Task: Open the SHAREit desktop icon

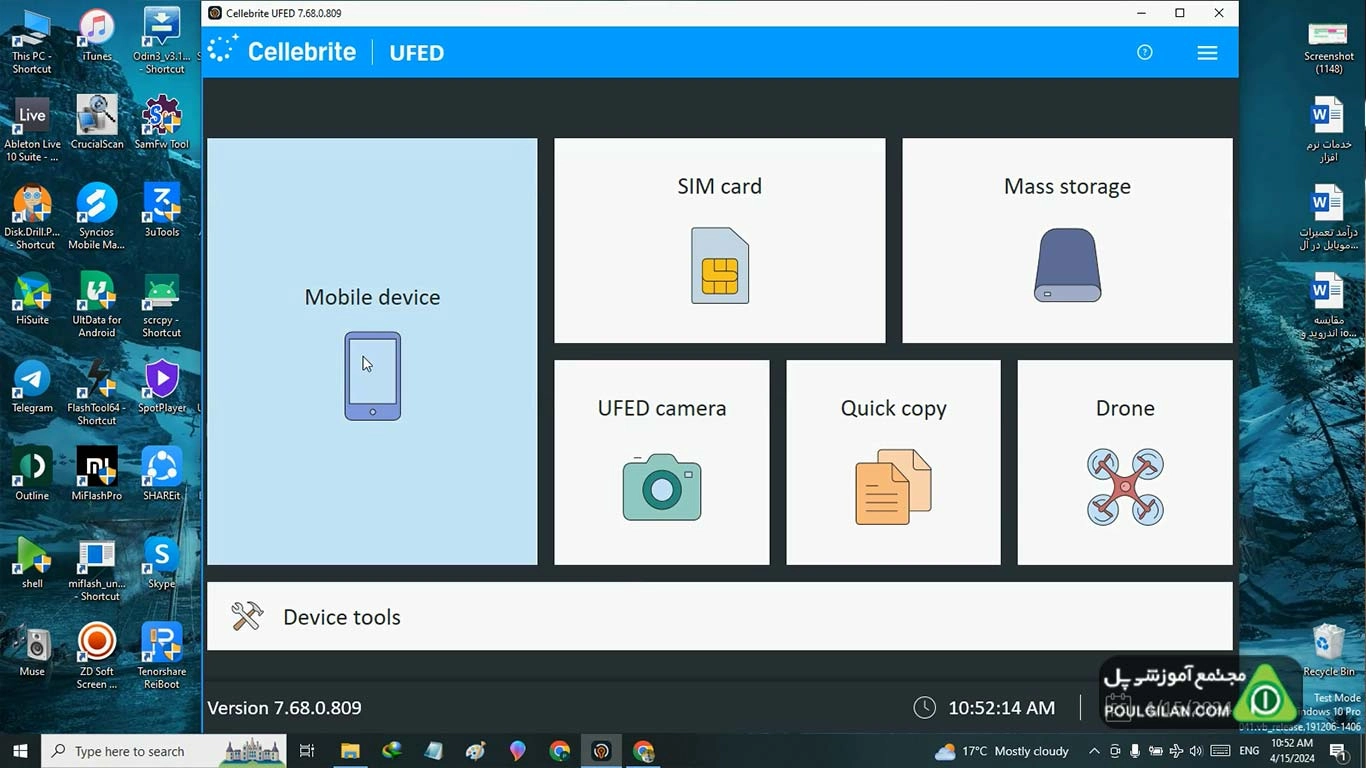Action: (161, 476)
